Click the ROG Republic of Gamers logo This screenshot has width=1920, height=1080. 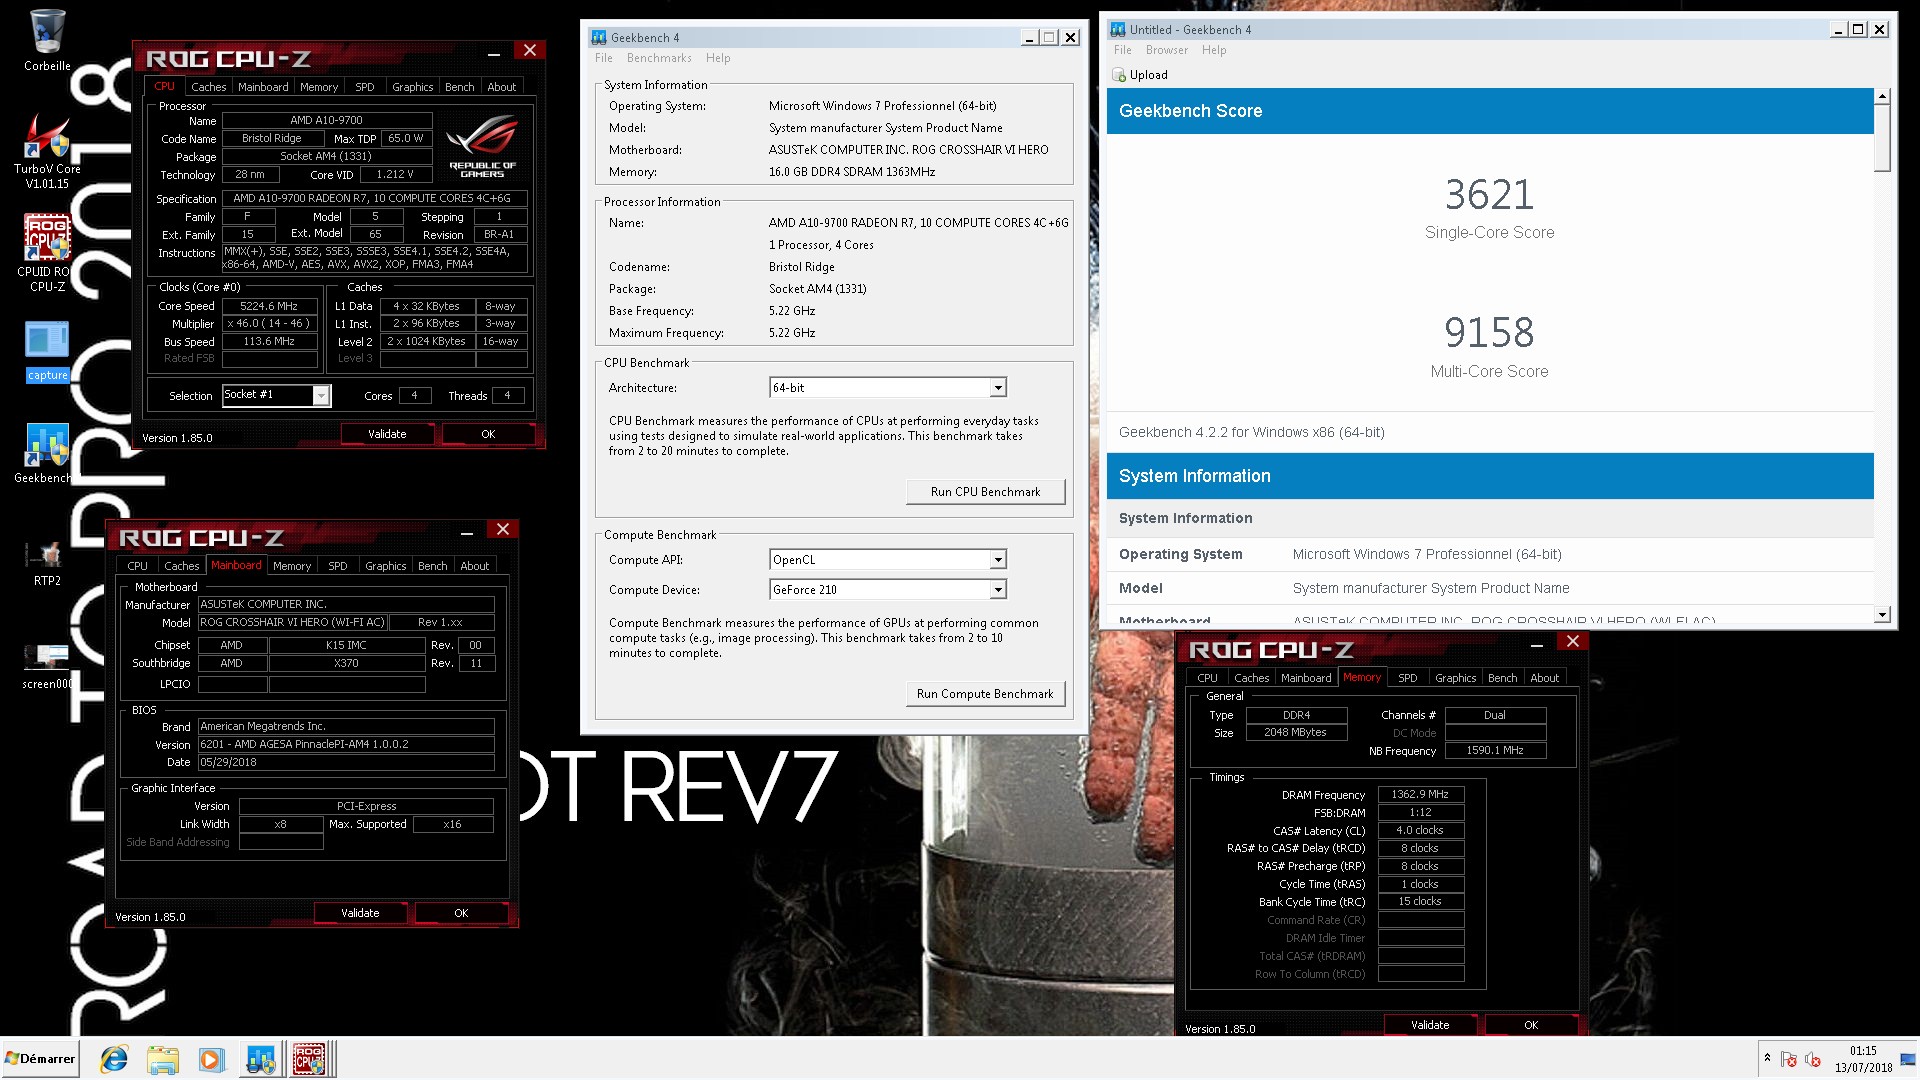click(x=483, y=146)
